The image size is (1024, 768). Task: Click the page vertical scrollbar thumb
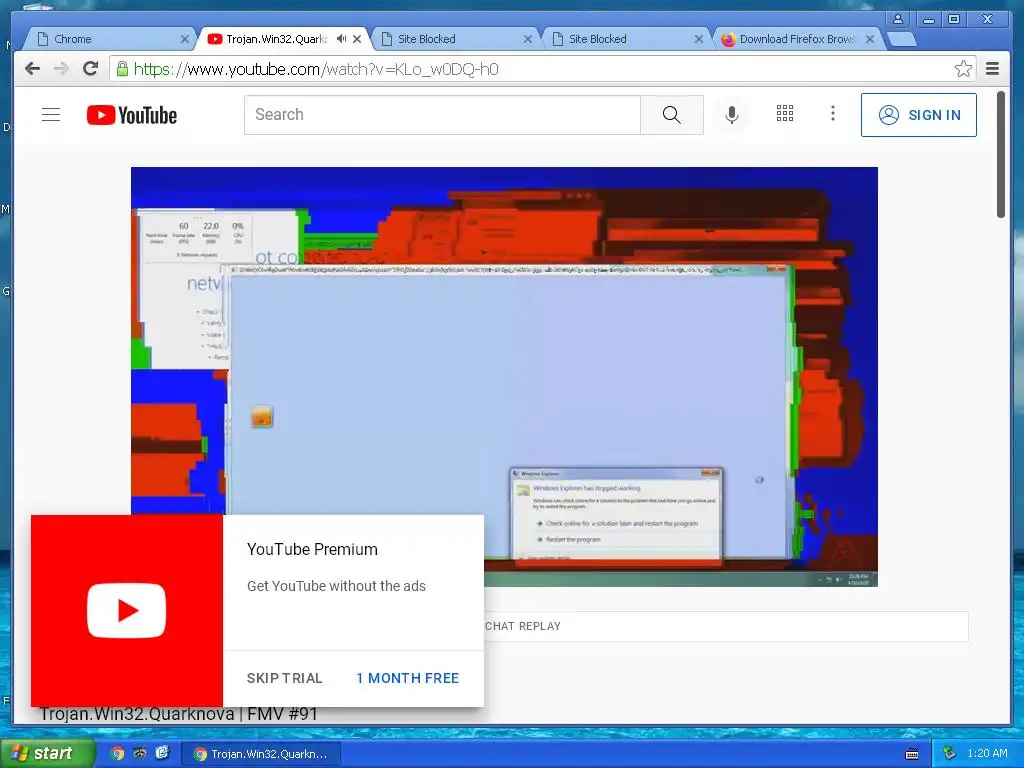pyautogui.click(x=1000, y=155)
